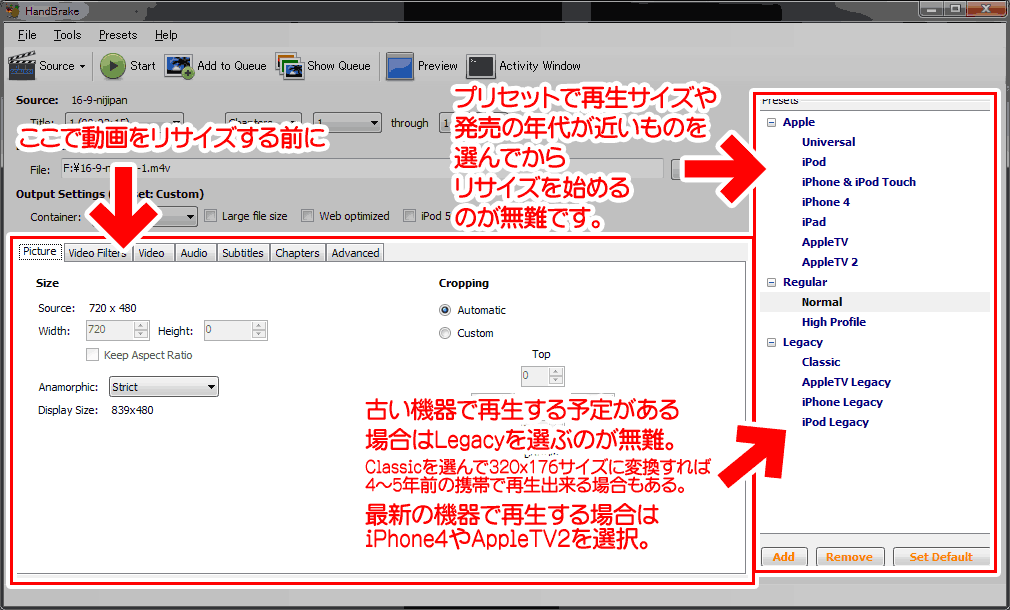The image size is (1010, 610).
Task: Click the Height value field
Action: coord(228,330)
